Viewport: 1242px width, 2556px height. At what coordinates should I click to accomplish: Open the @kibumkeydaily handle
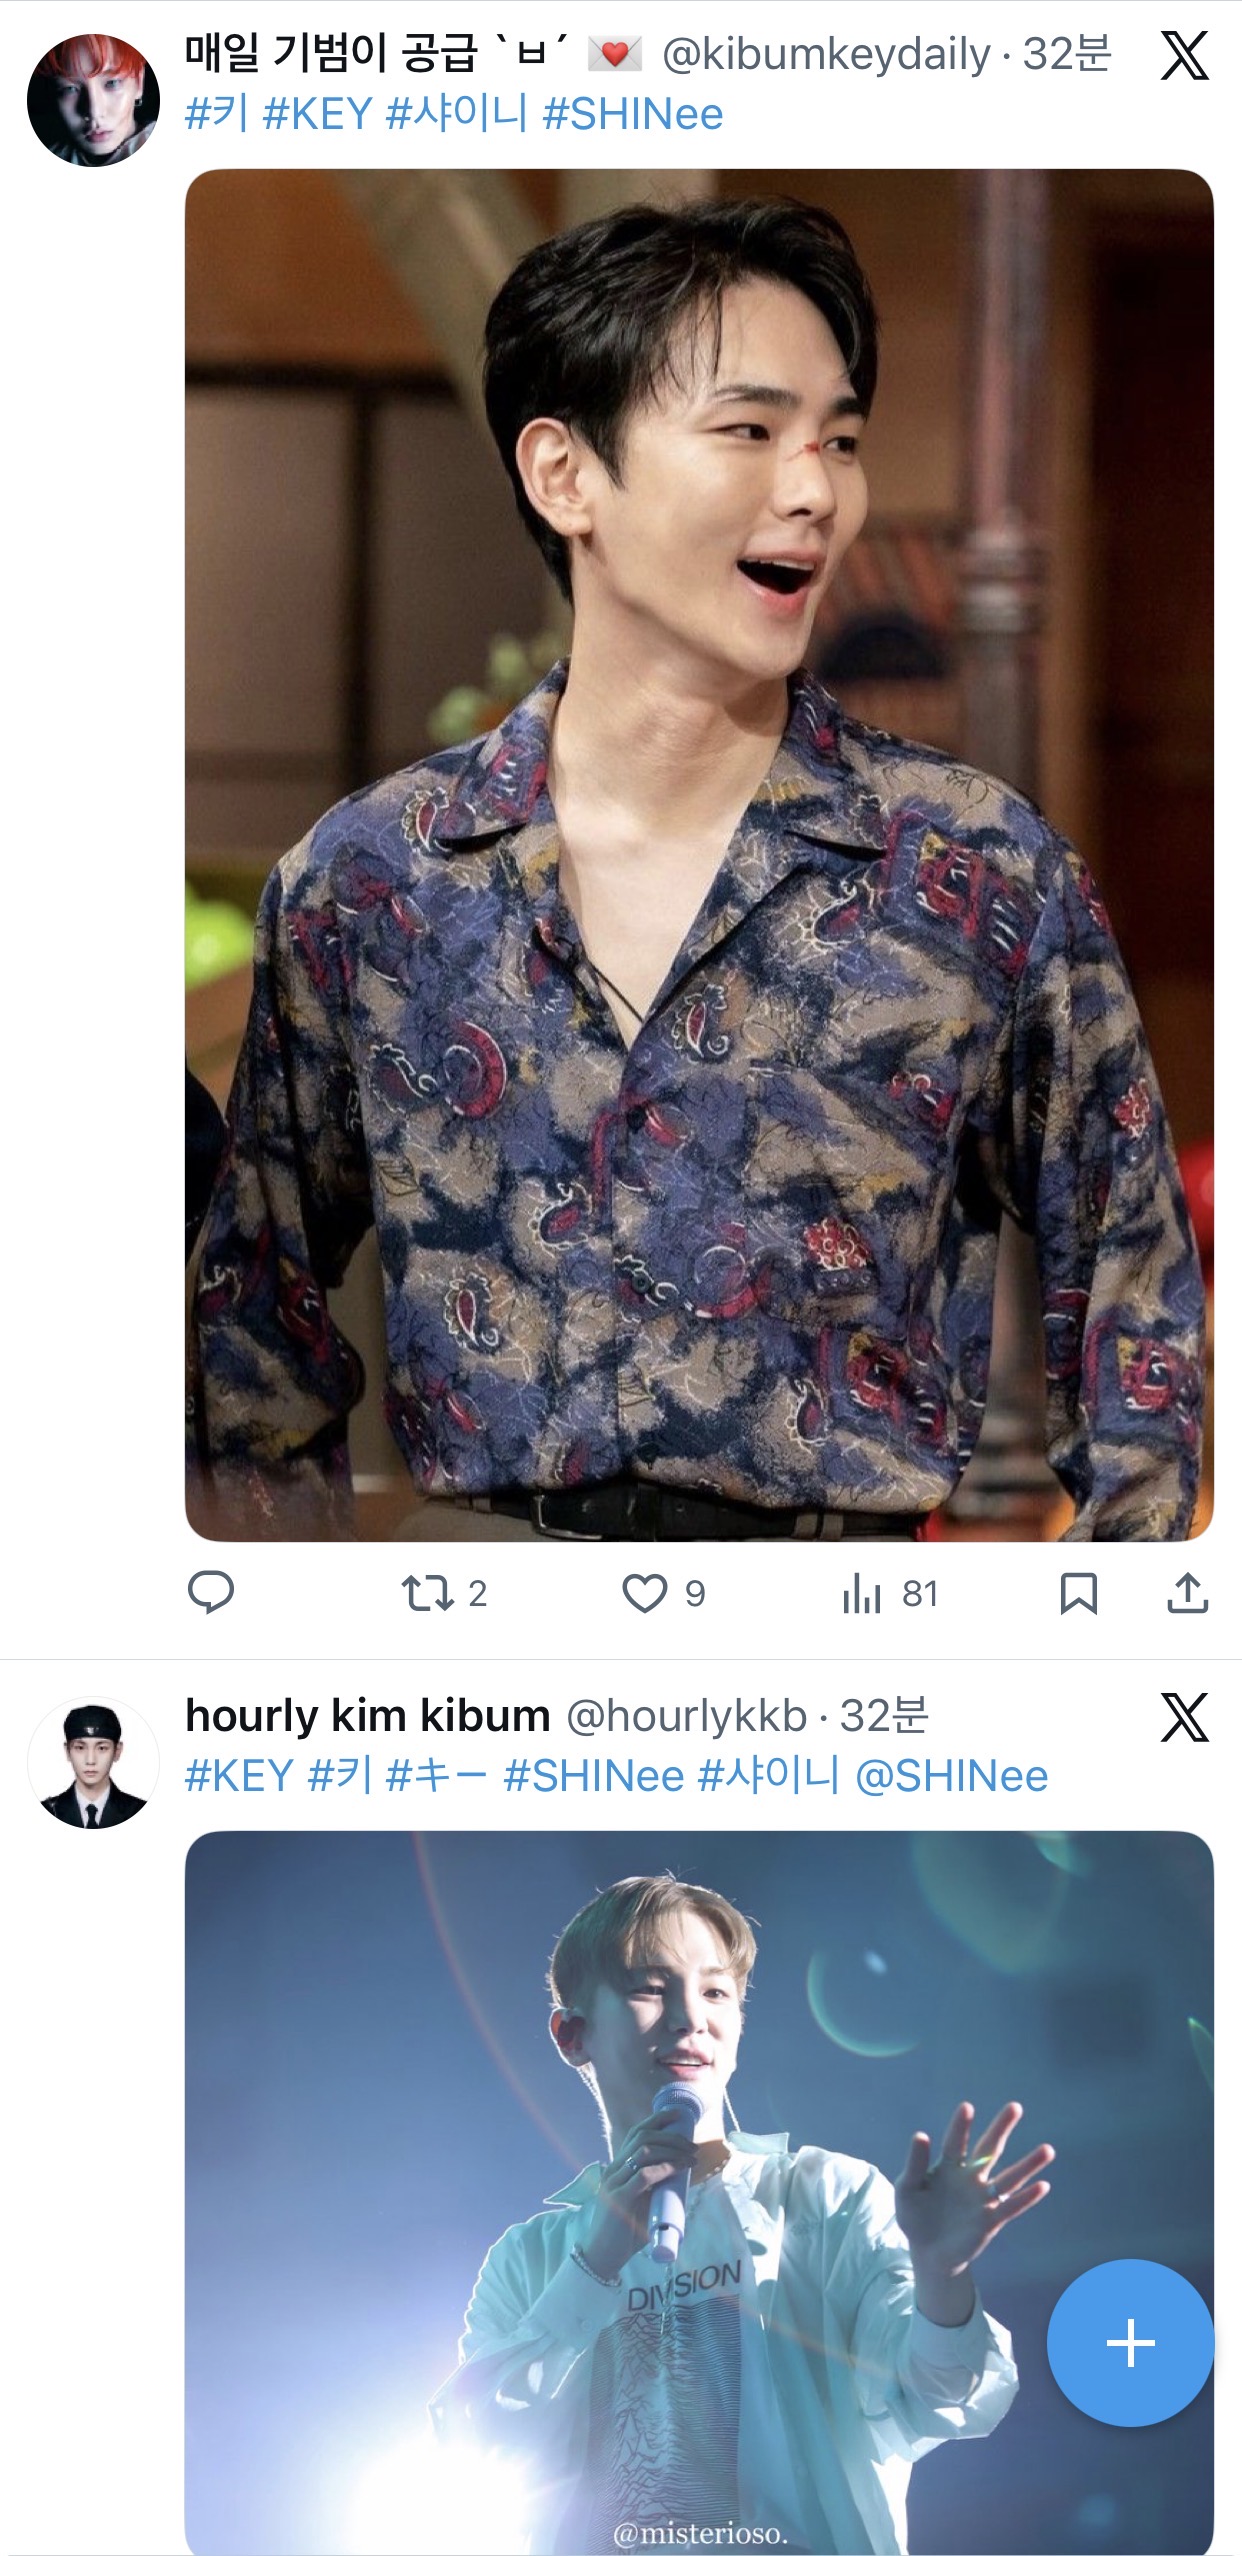click(x=826, y=54)
